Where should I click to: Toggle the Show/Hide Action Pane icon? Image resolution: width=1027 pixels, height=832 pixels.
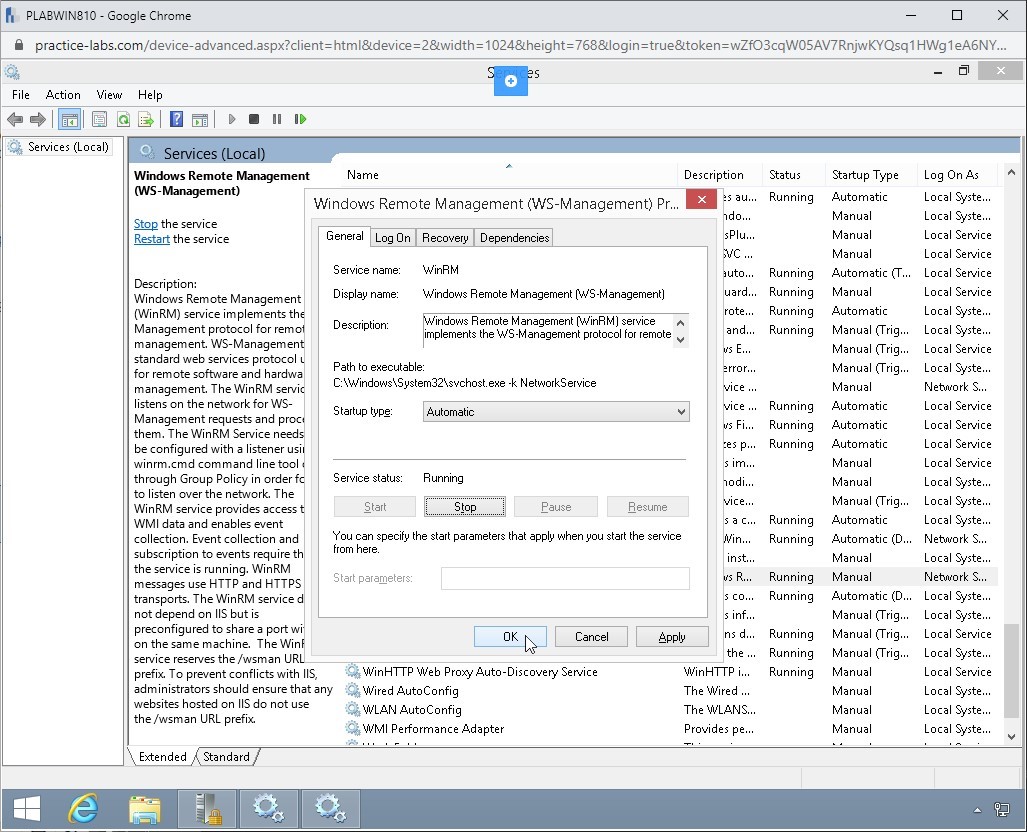(x=200, y=119)
